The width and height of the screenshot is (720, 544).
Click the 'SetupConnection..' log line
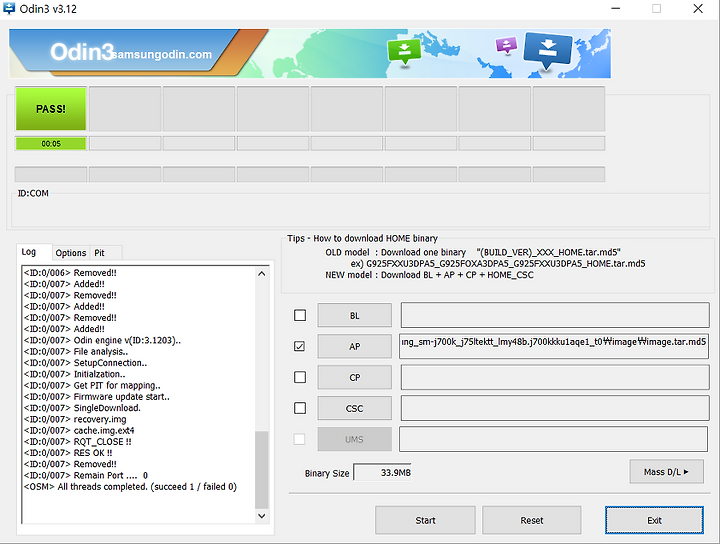point(85,363)
